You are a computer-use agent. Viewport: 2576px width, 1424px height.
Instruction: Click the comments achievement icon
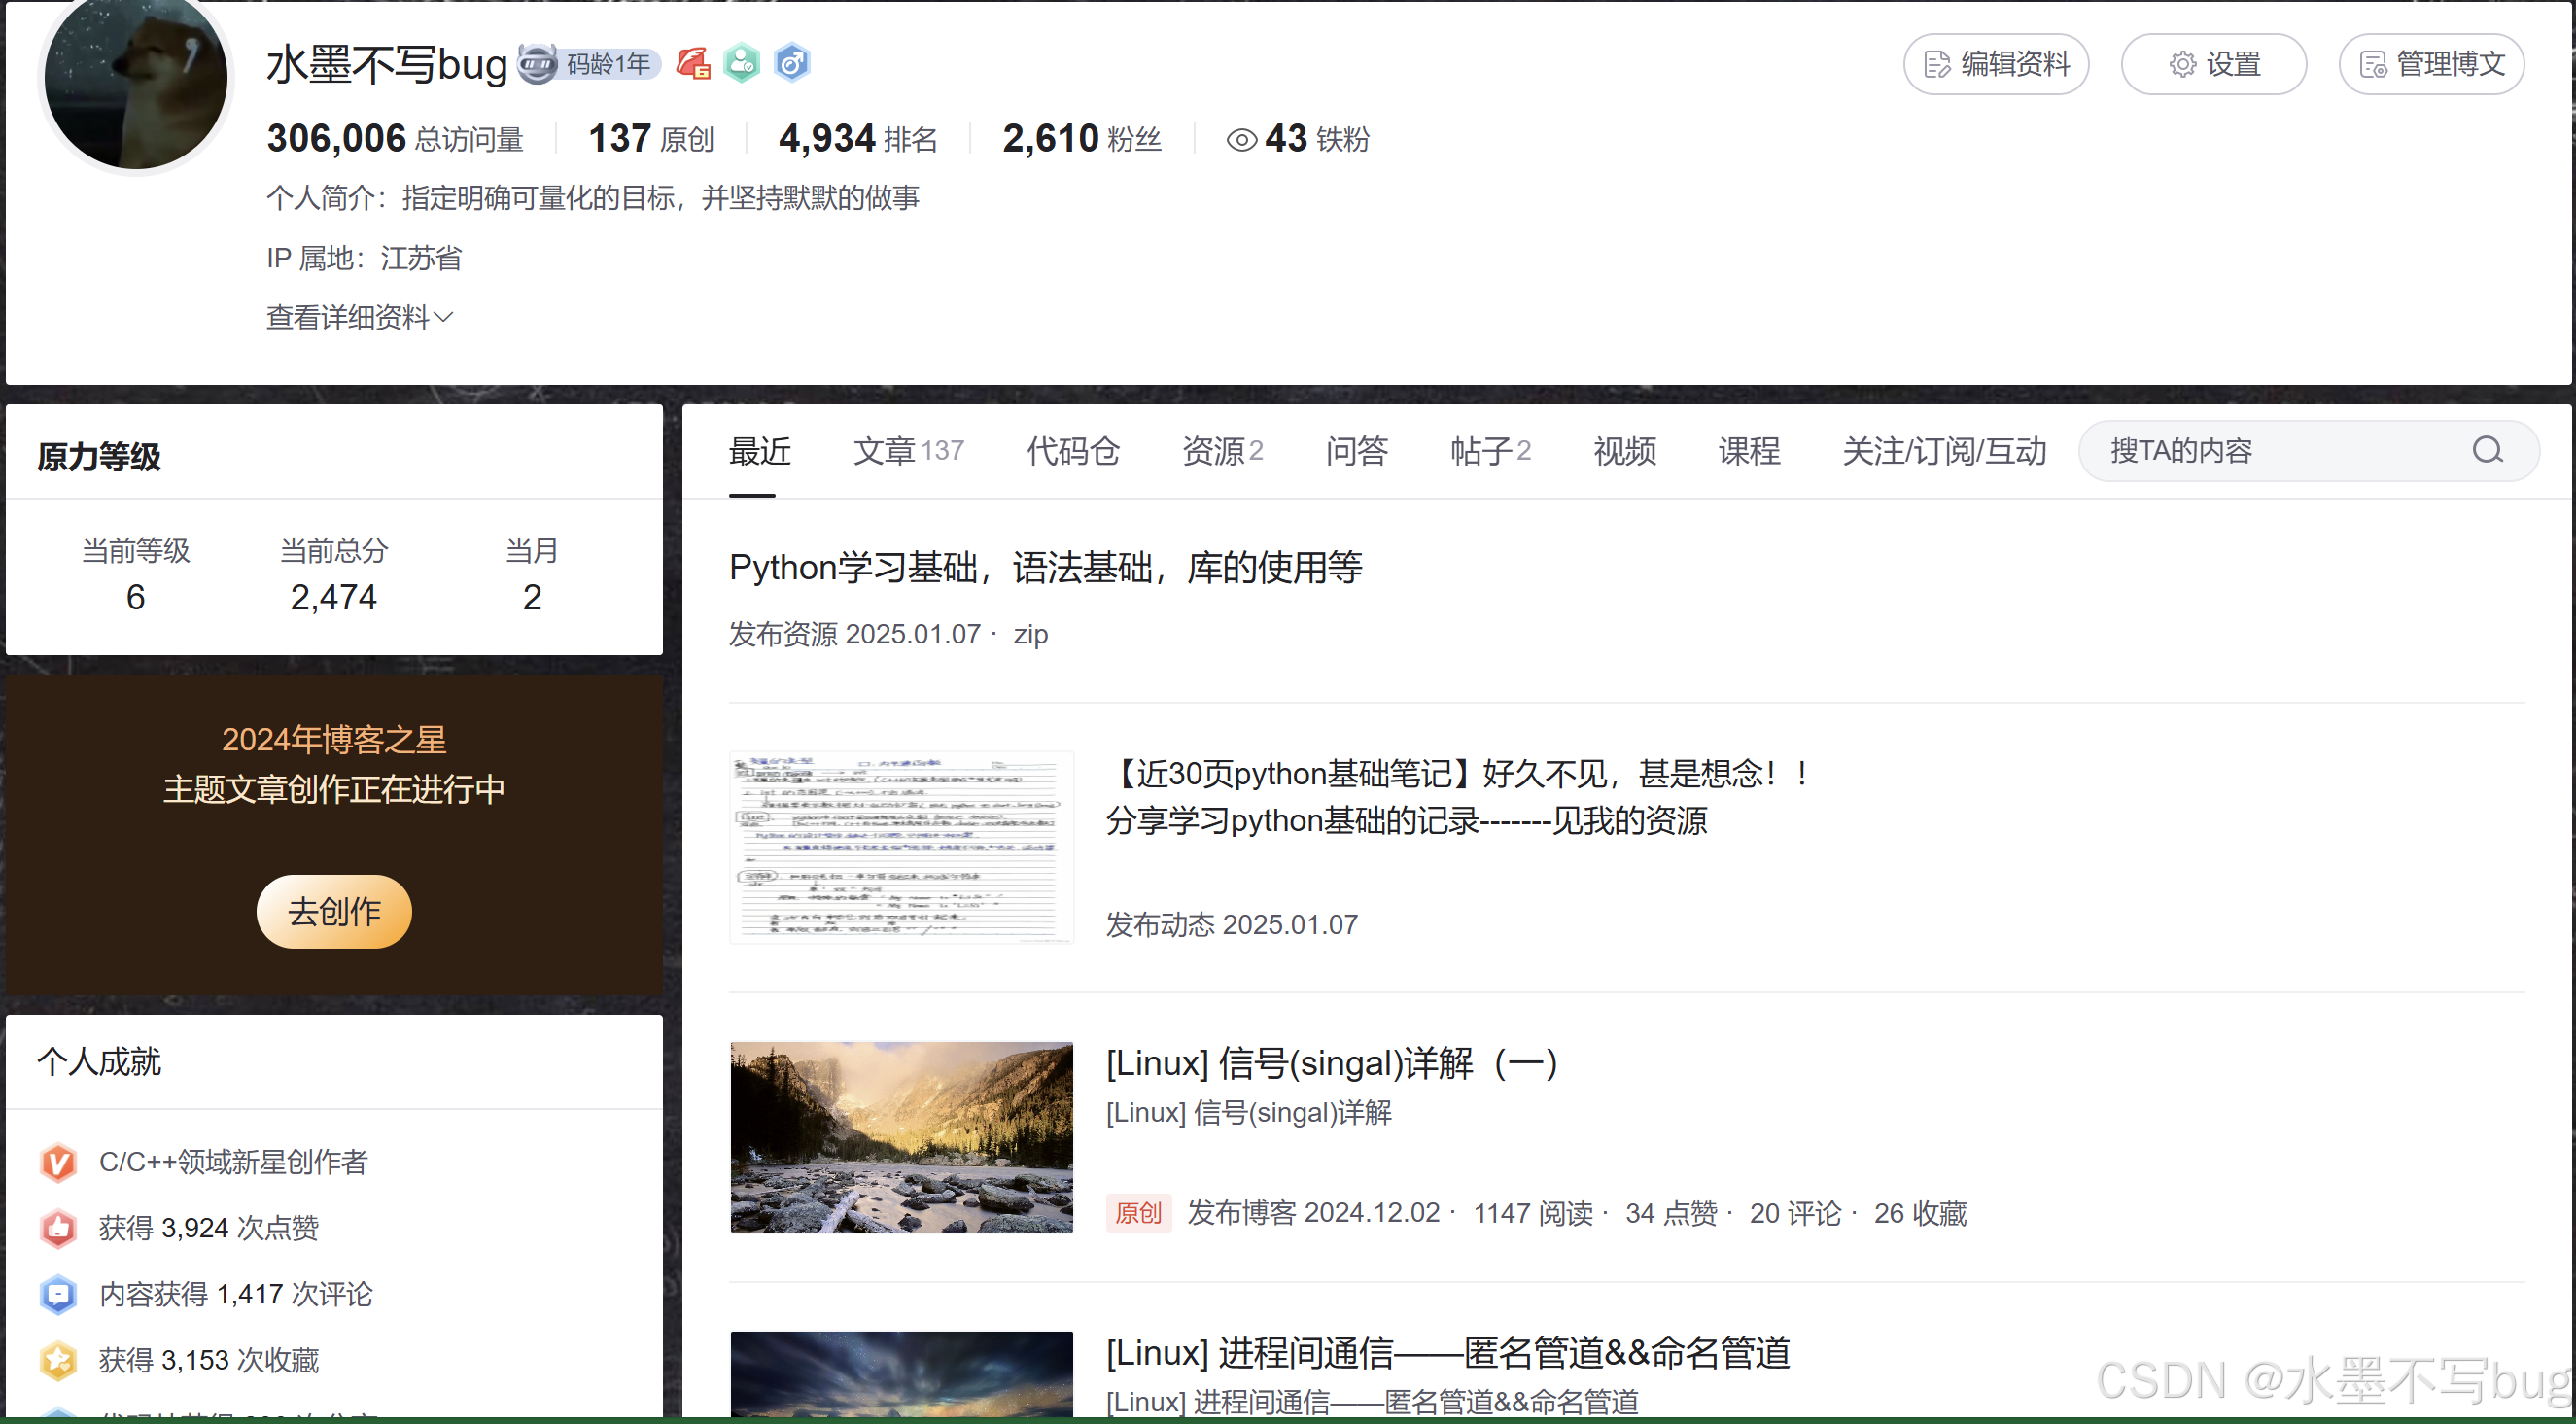(x=58, y=1294)
